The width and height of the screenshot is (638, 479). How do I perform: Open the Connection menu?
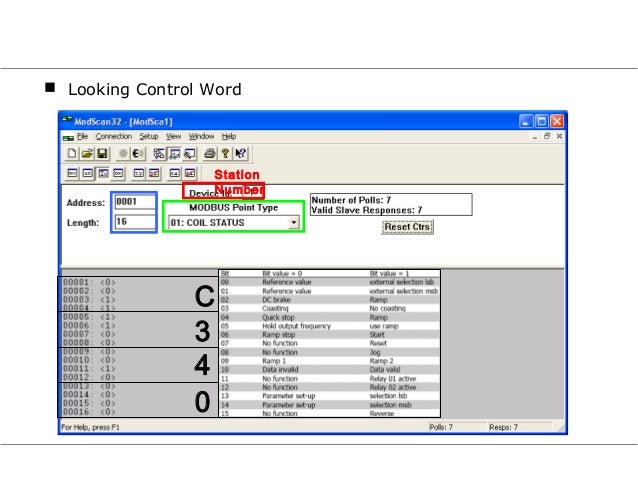pyautogui.click(x=114, y=136)
